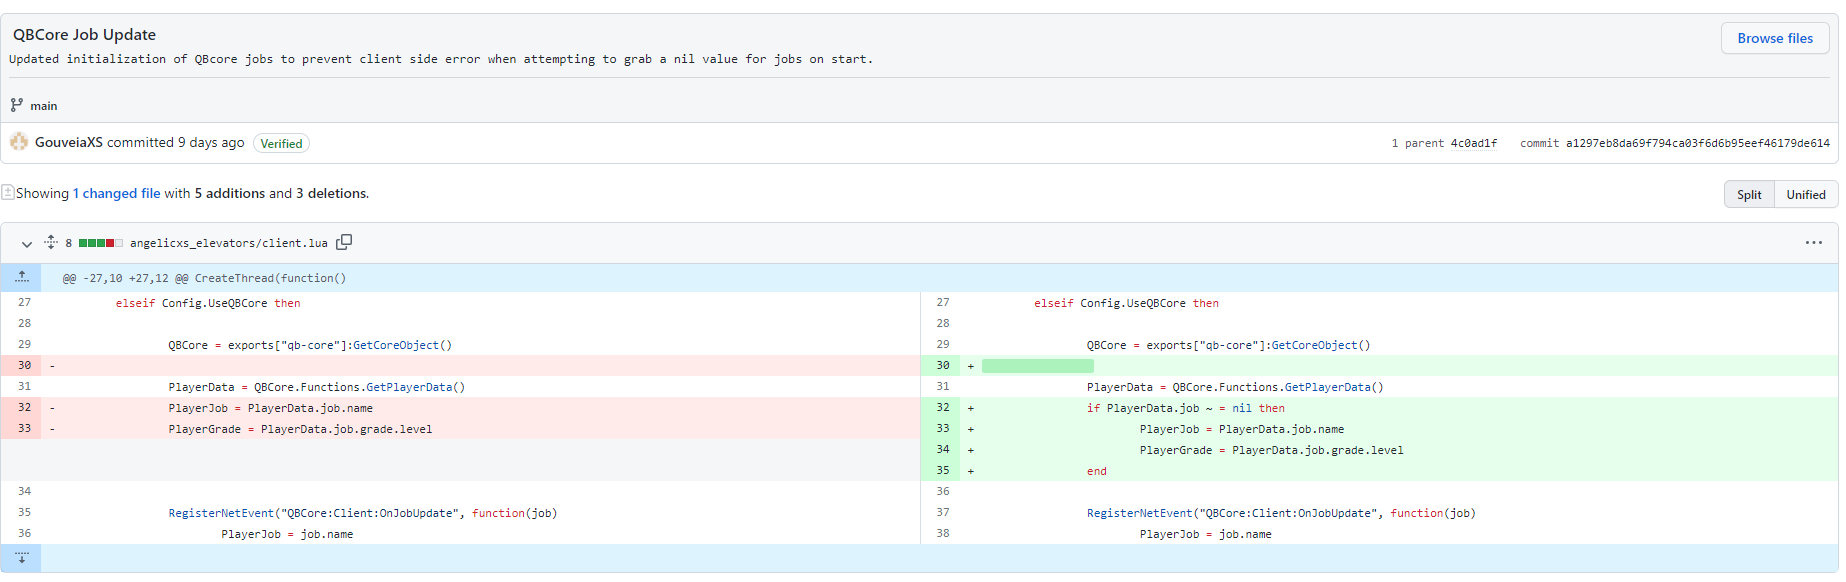Click the left line 35 RegisterNetEvent code
This screenshot has height=582, width=1846.
tap(362, 513)
